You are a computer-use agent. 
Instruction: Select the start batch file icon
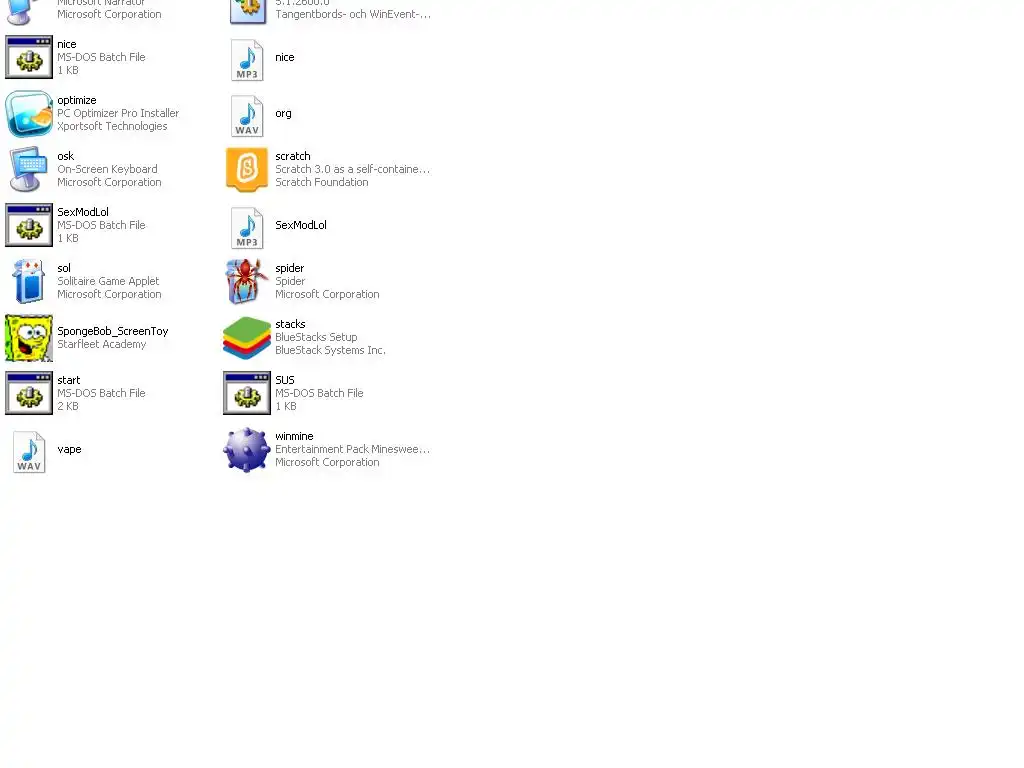click(x=29, y=393)
